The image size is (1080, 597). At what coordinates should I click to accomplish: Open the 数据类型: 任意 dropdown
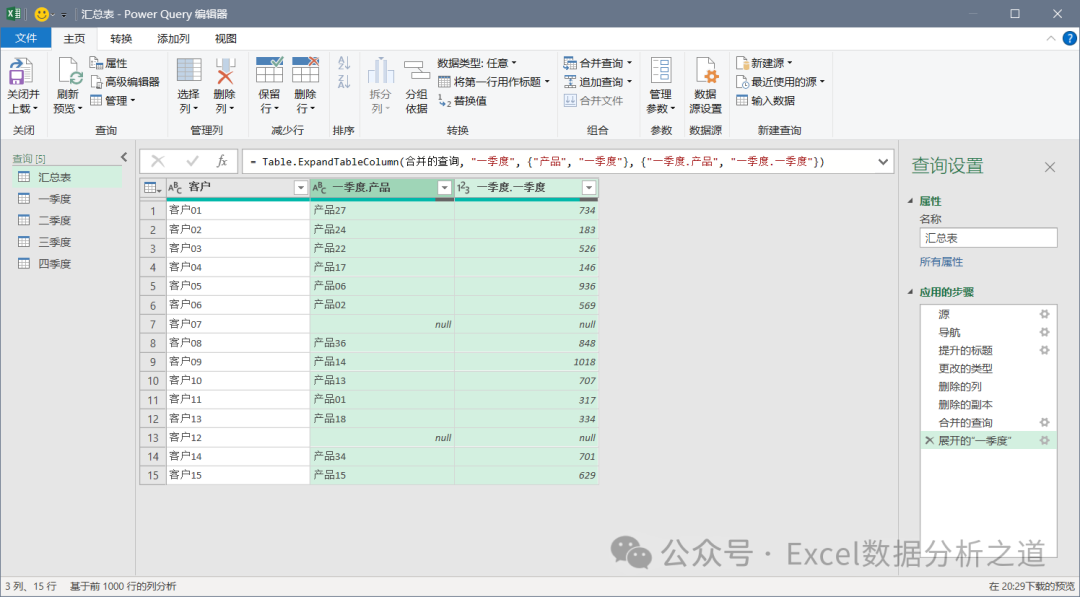(477, 63)
